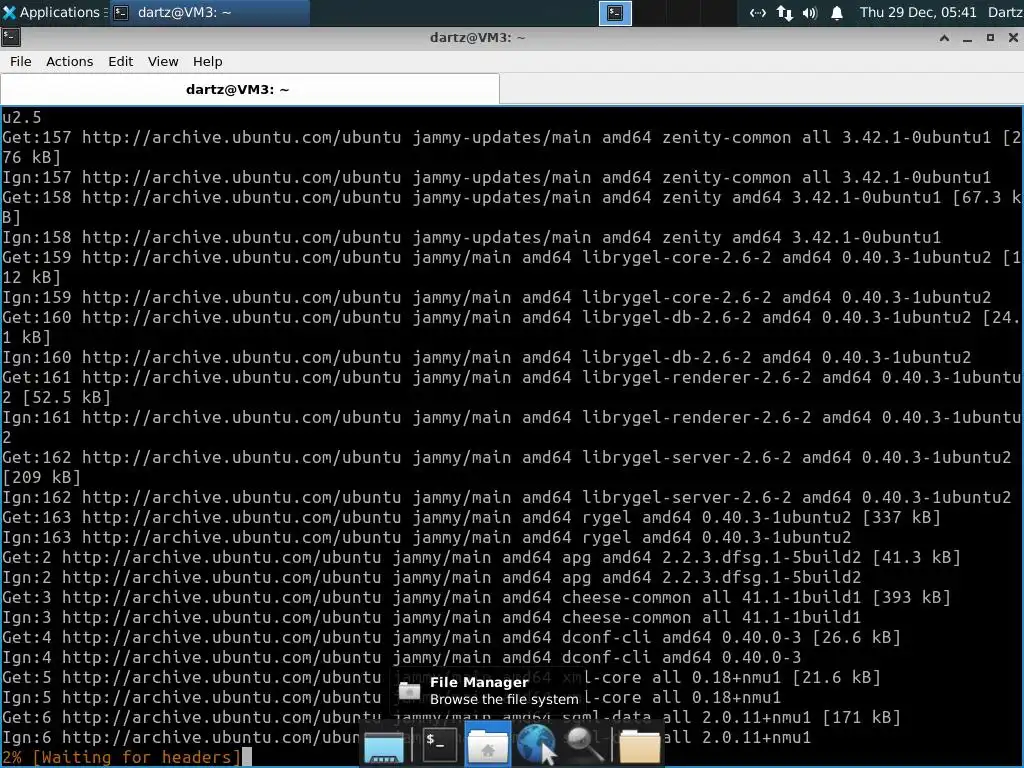This screenshot has width=1024, height=768.
Task: Open the Actions menu
Action: [x=69, y=61]
